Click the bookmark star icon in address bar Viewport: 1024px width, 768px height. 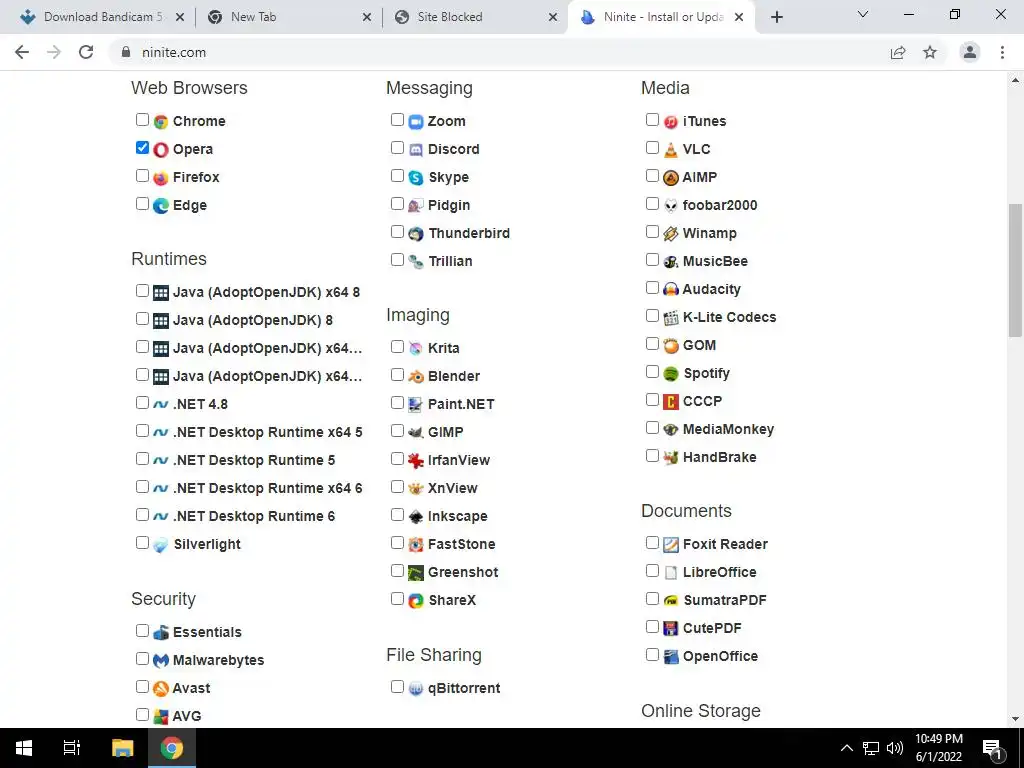[x=930, y=52]
